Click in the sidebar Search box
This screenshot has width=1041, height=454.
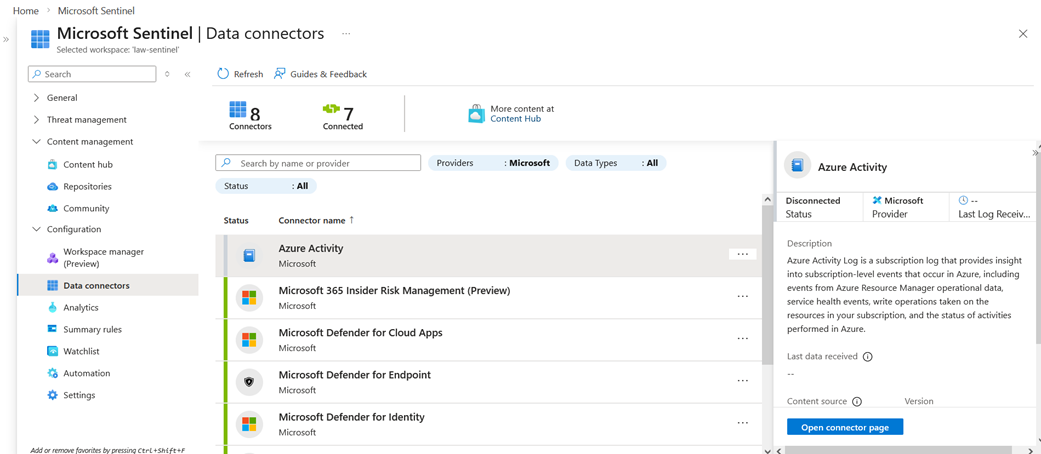pyautogui.click(x=92, y=74)
